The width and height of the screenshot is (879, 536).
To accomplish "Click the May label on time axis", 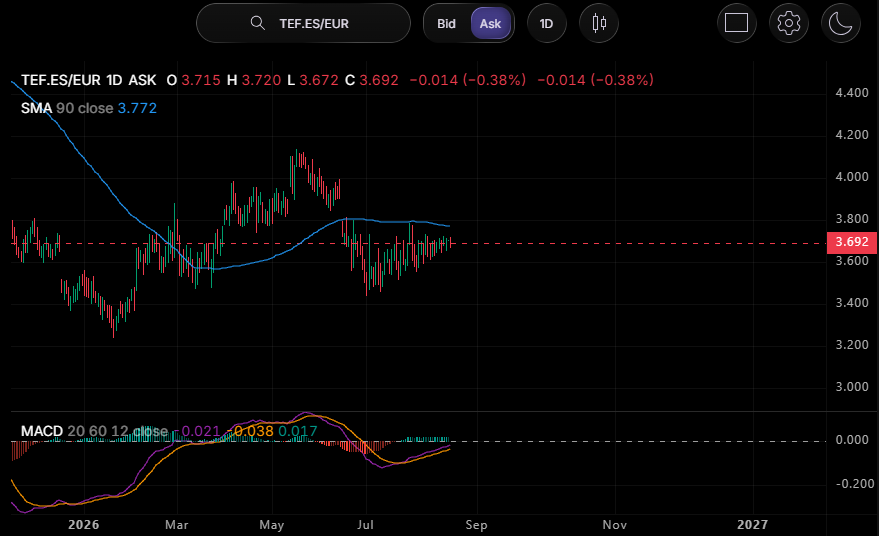I will (x=272, y=525).
